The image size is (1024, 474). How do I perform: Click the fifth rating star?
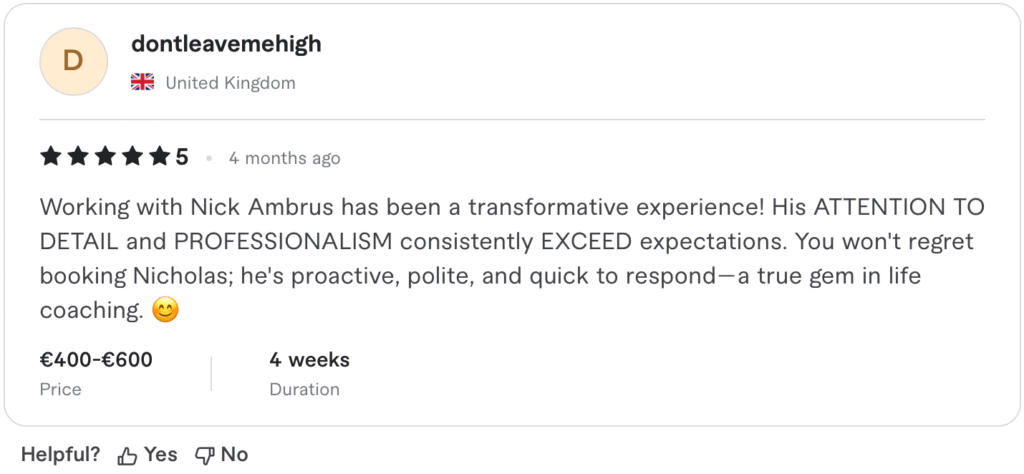159,157
